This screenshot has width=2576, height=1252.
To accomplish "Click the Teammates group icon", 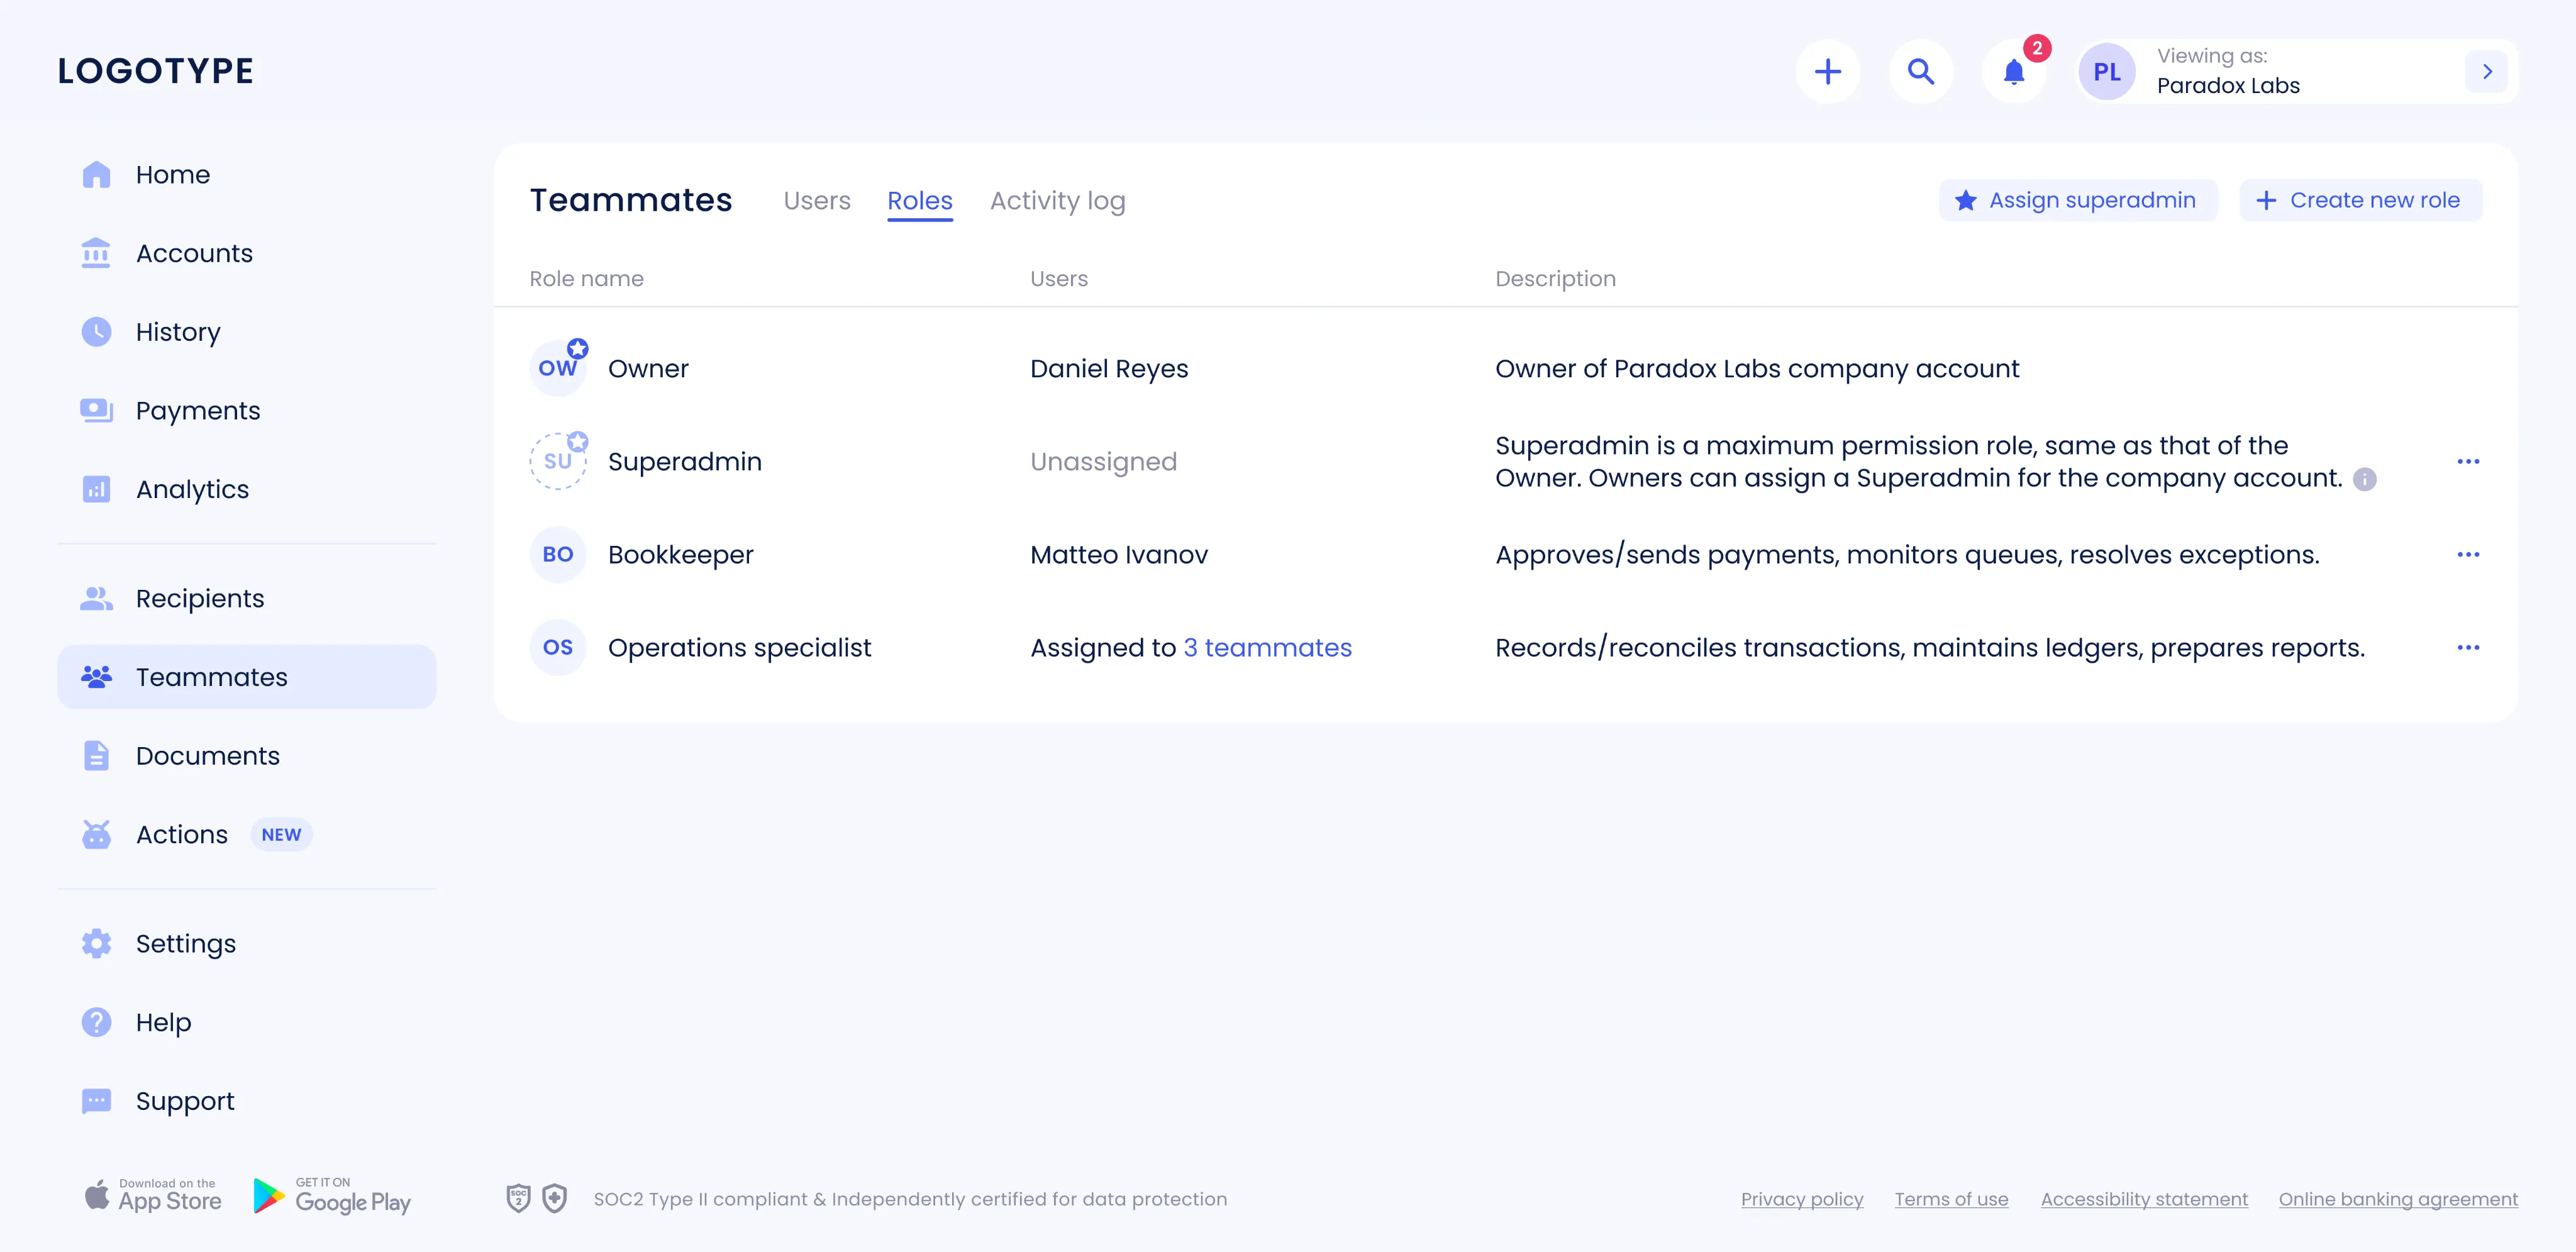I will coord(96,677).
